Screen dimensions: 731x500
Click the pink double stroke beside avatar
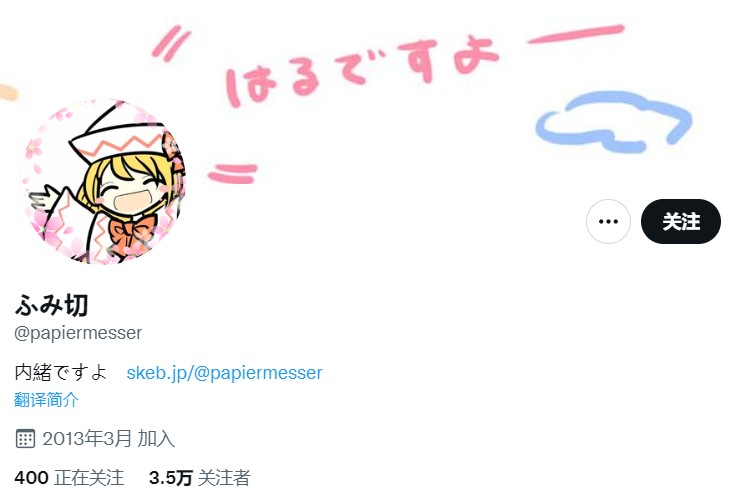(x=233, y=173)
